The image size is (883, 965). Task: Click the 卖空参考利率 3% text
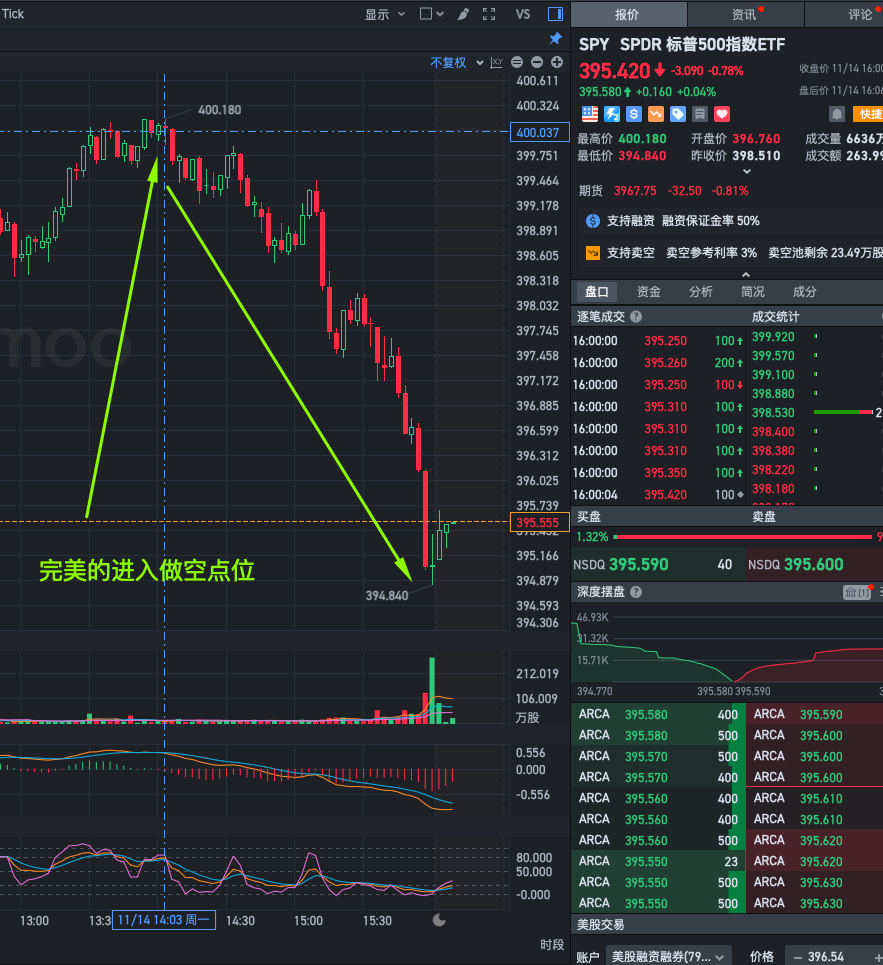[x=711, y=252]
